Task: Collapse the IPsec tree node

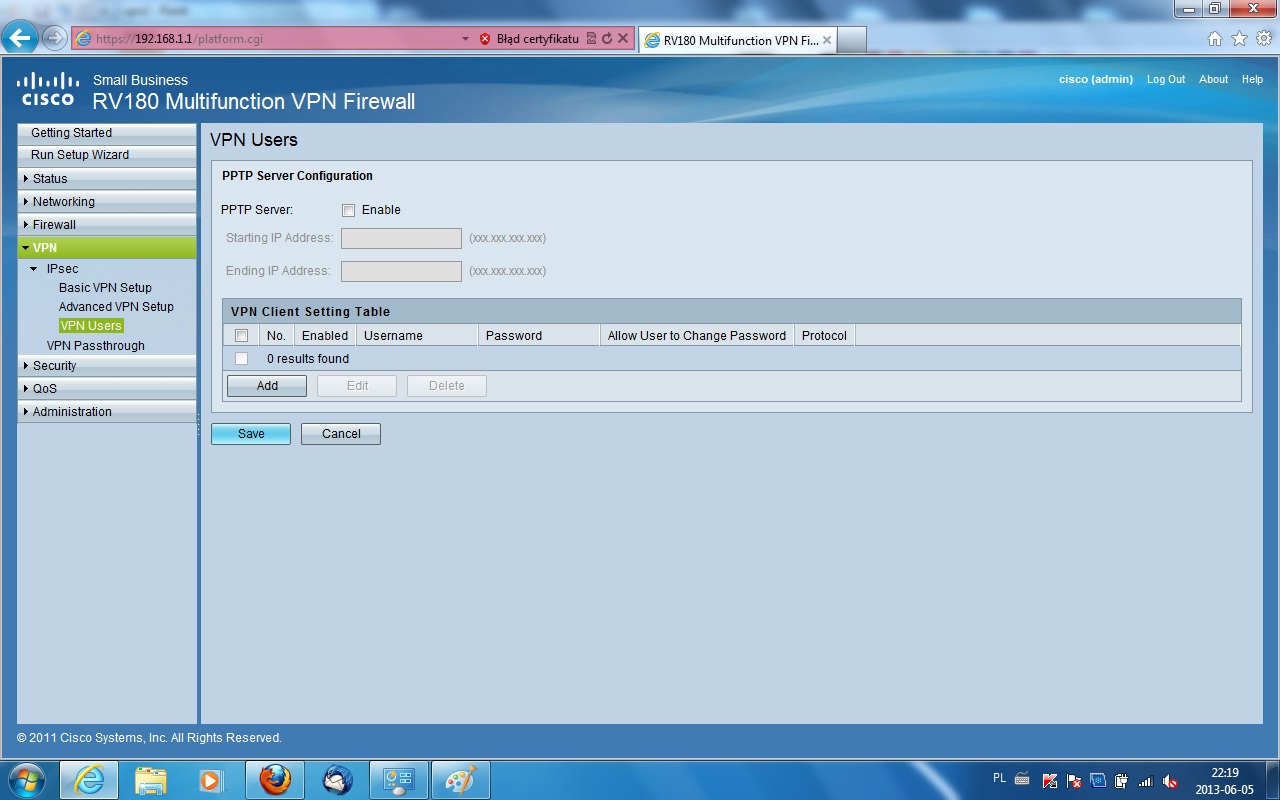Action: (x=35, y=269)
